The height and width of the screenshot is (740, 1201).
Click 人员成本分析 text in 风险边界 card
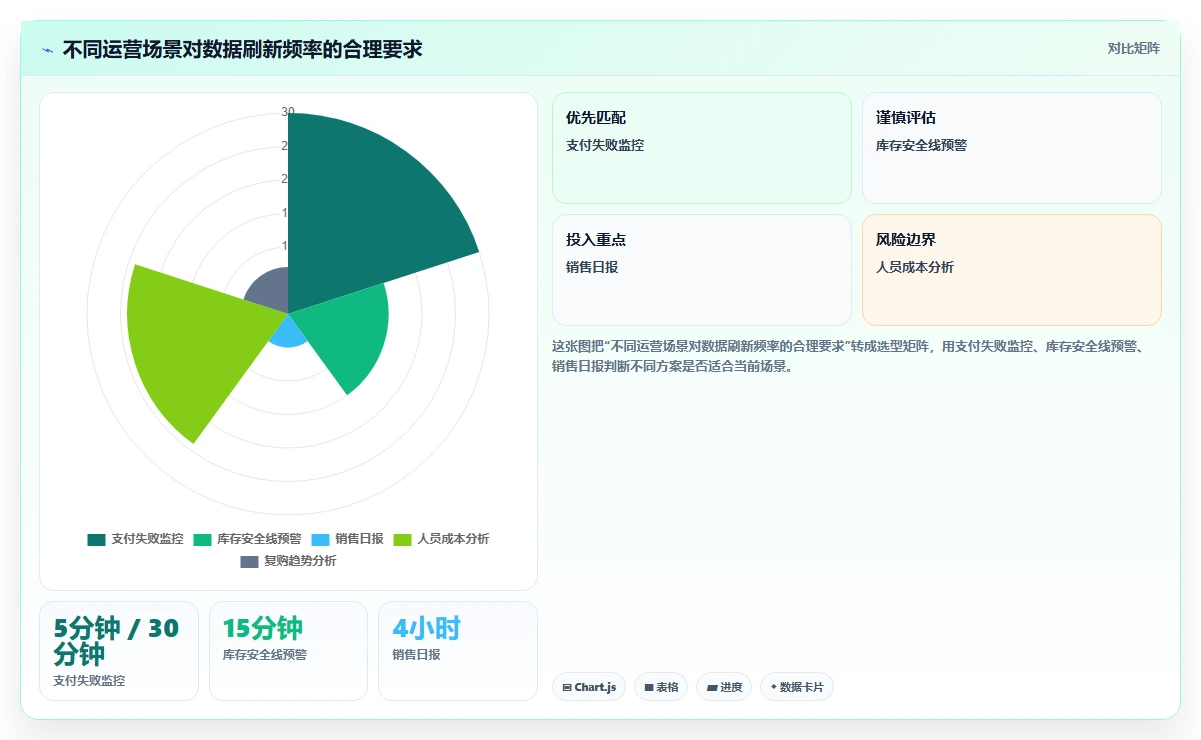click(915, 267)
